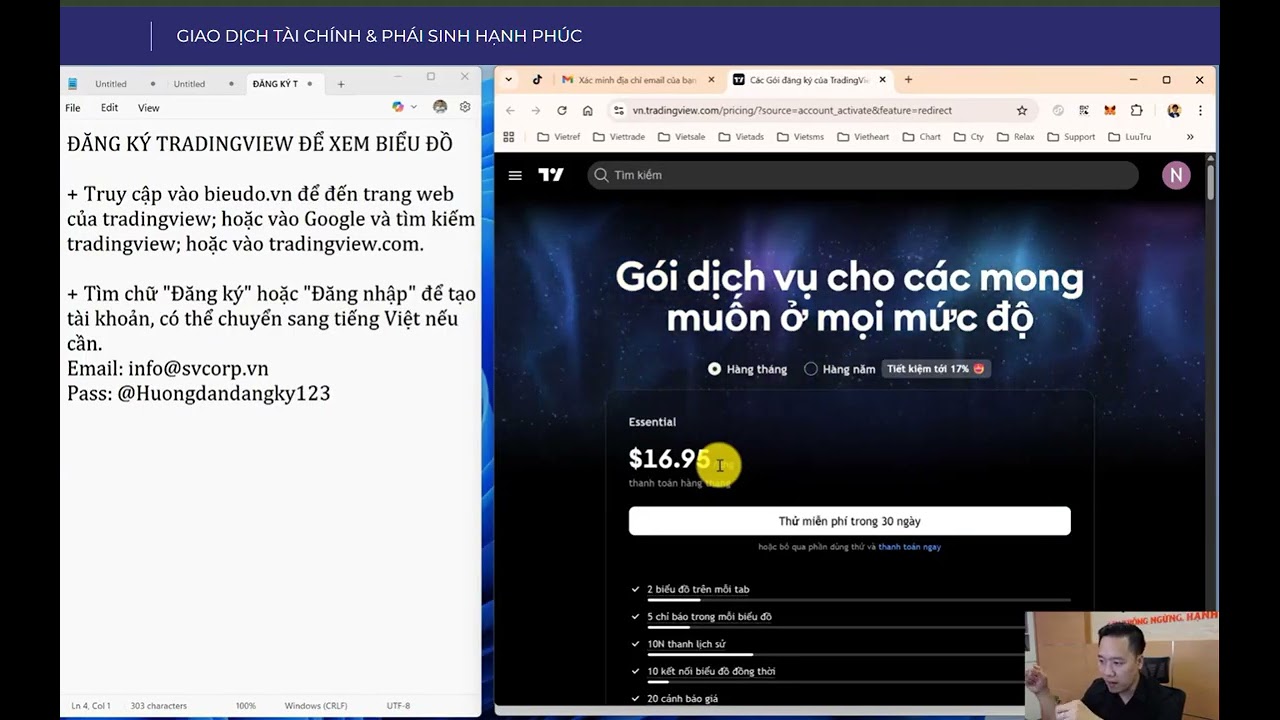Click the thanh toán ngay link
Screen dimensions: 1280x720
[x=909, y=547]
